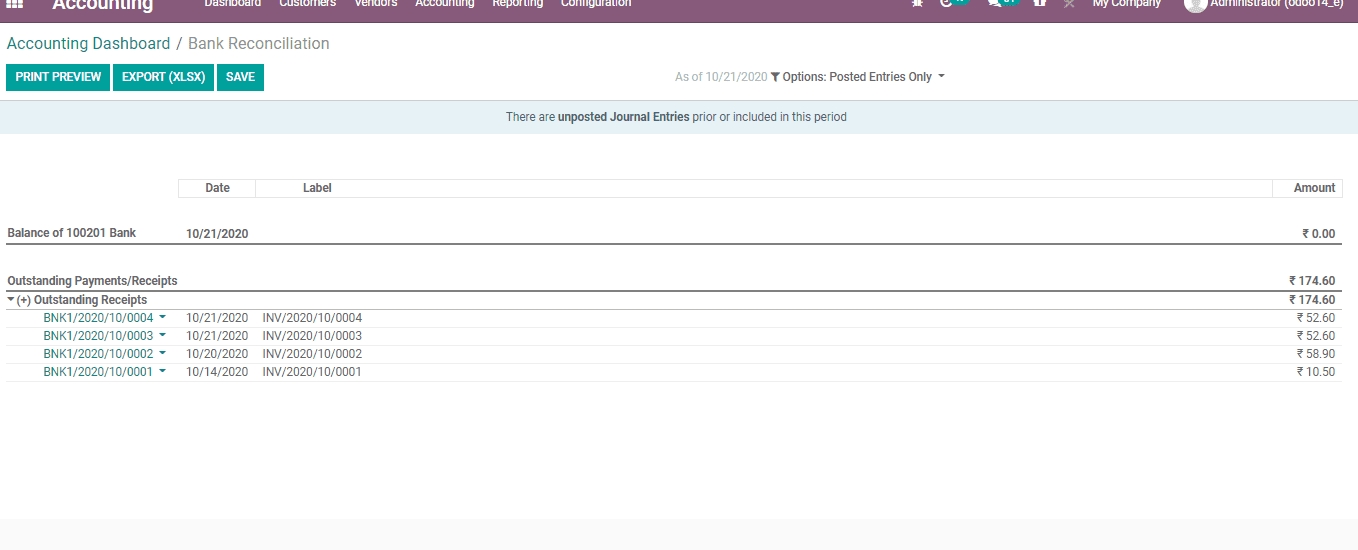Open the conversations chat icon
1358x550 pixels.
click(x=994, y=4)
